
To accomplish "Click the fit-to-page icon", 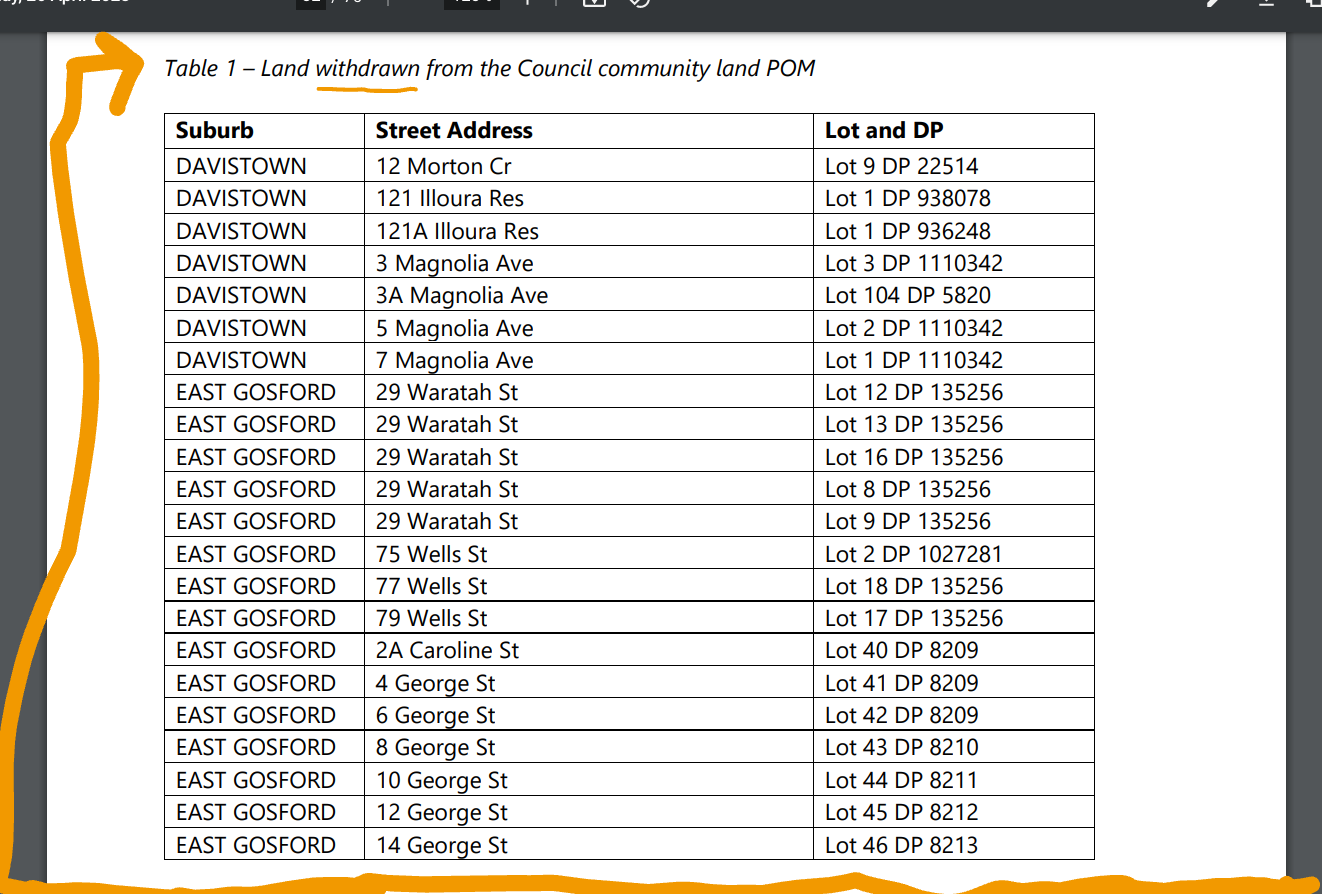I will tap(593, 4).
